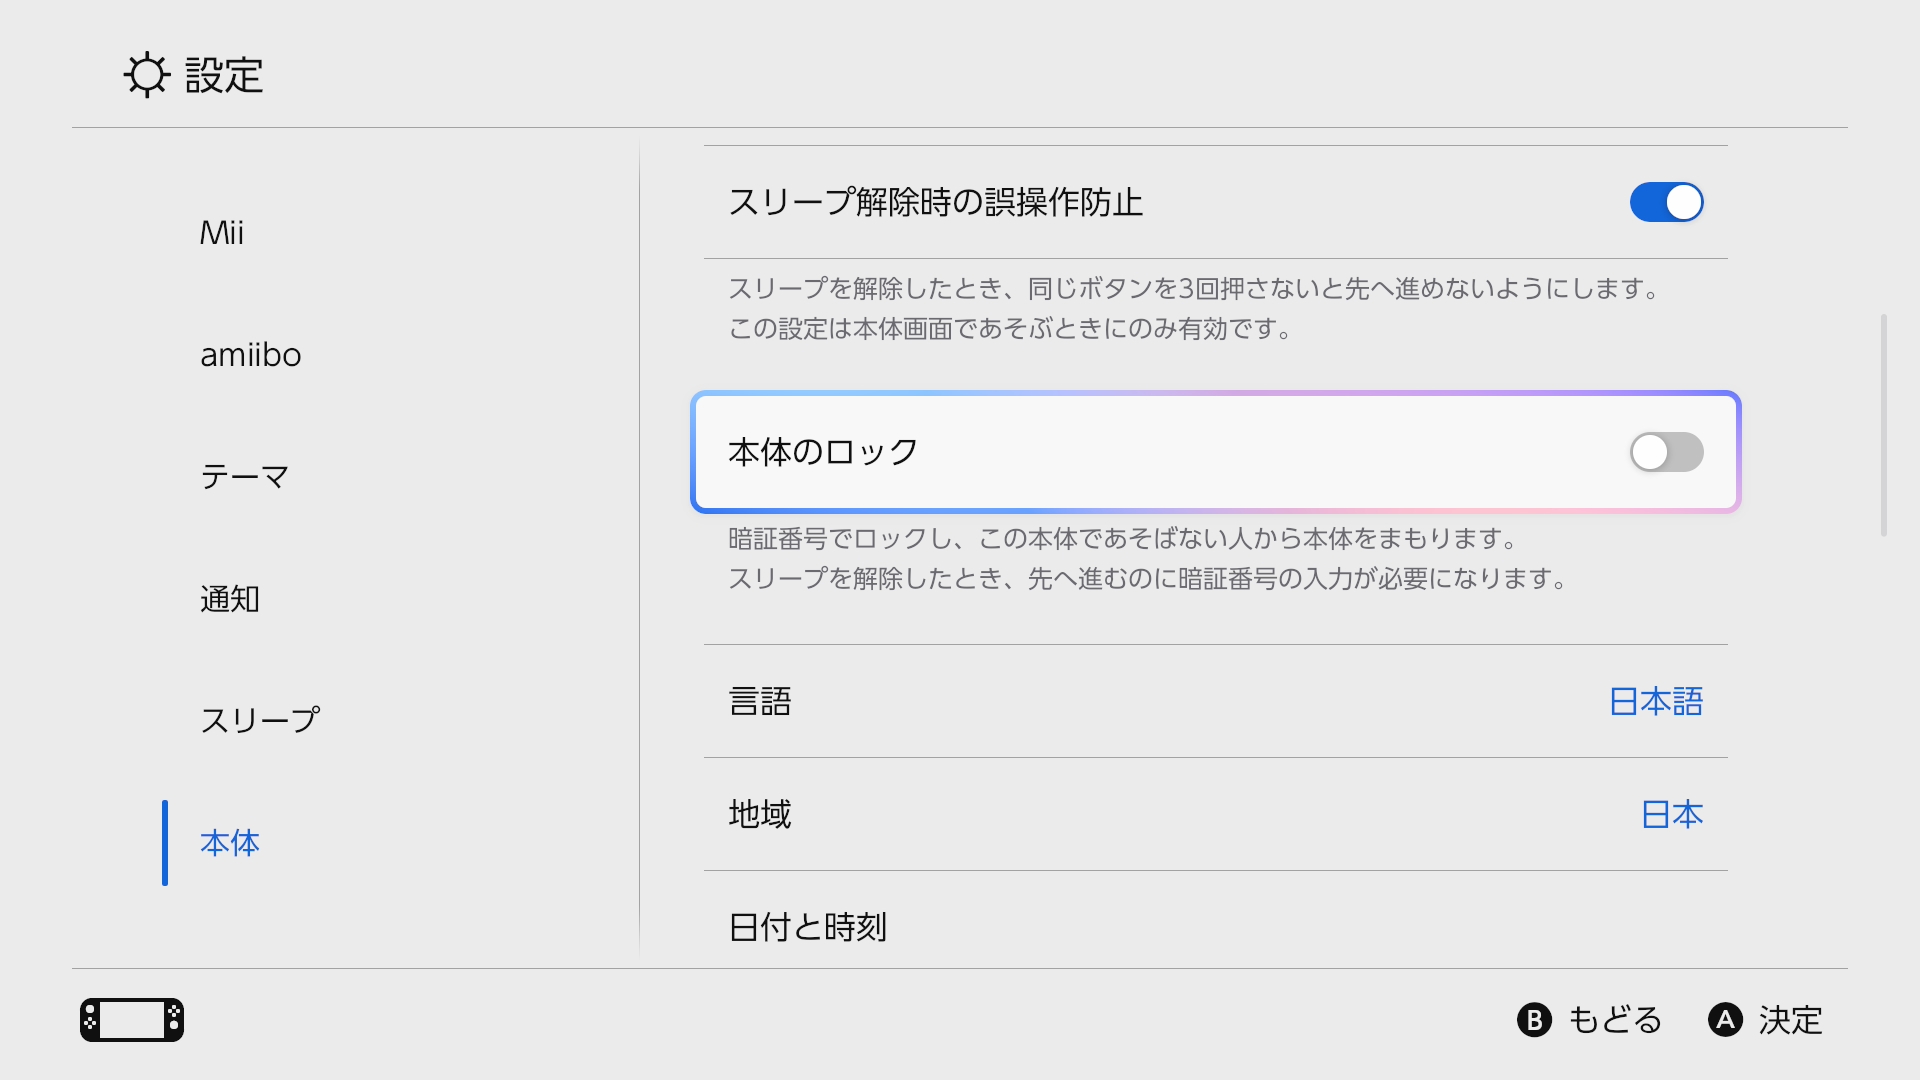Select 通知 in the sidebar

[230, 598]
